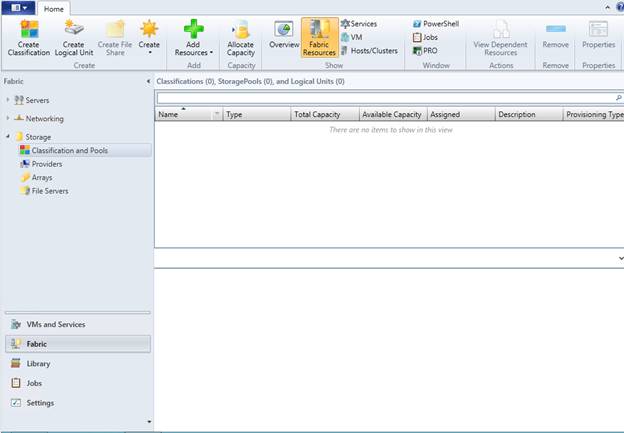The image size is (624, 433).
Task: Sort by Total Capacity column
Action: point(325,114)
